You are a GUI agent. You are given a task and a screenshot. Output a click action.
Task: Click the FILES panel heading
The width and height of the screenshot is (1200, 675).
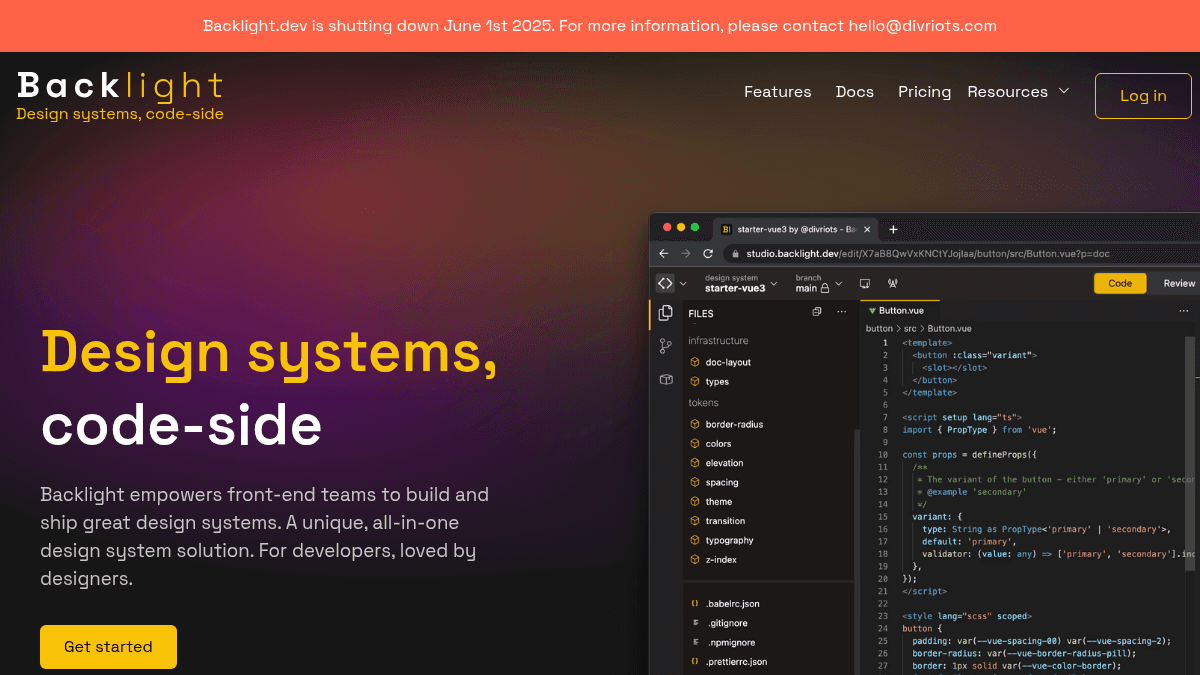tap(701, 313)
